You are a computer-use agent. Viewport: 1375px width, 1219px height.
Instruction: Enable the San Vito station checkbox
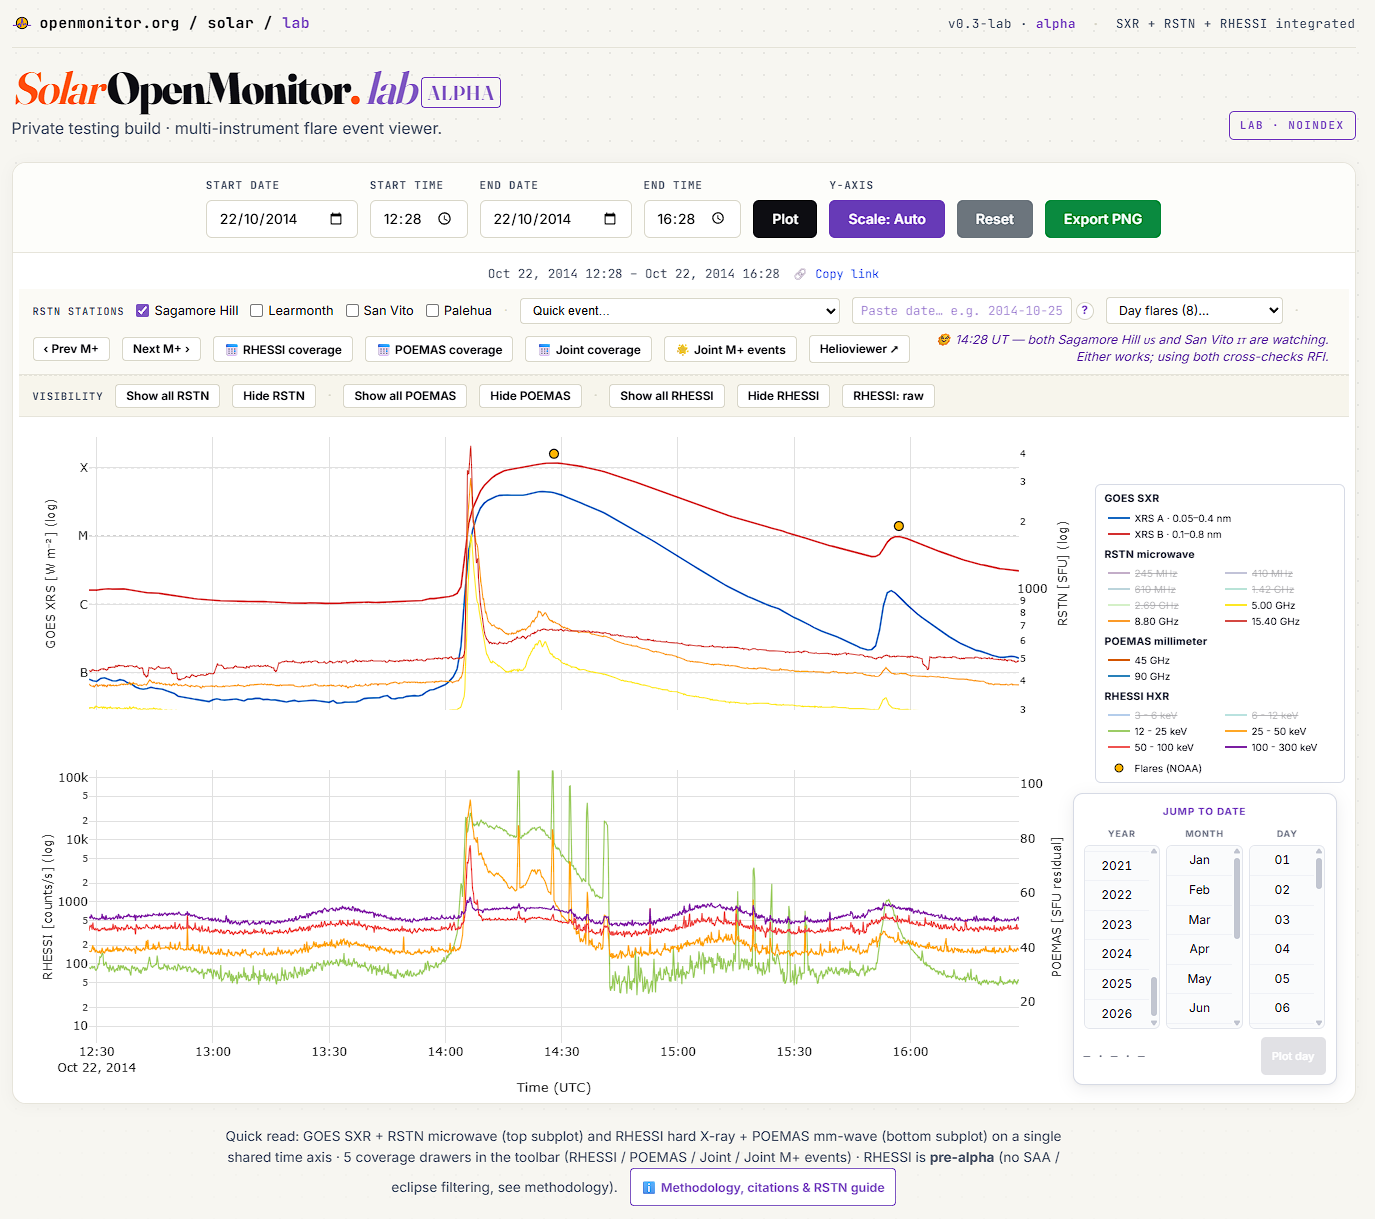click(352, 311)
